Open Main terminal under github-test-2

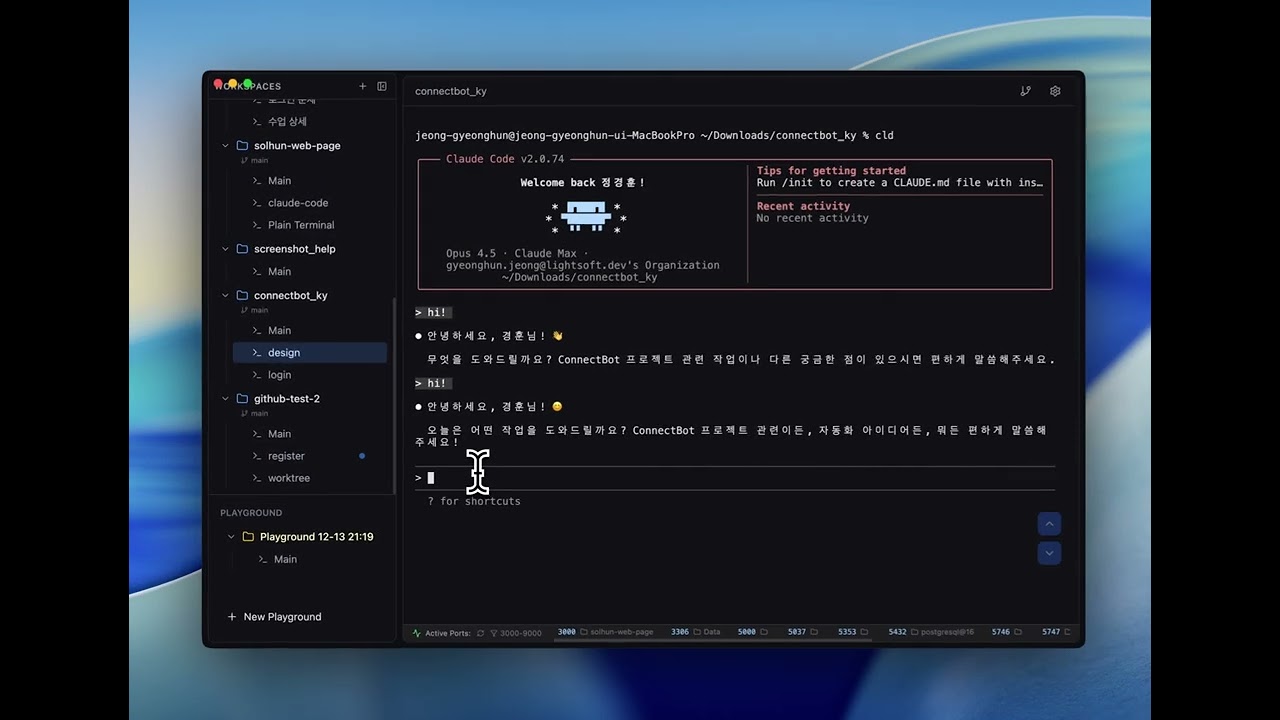pos(310,434)
